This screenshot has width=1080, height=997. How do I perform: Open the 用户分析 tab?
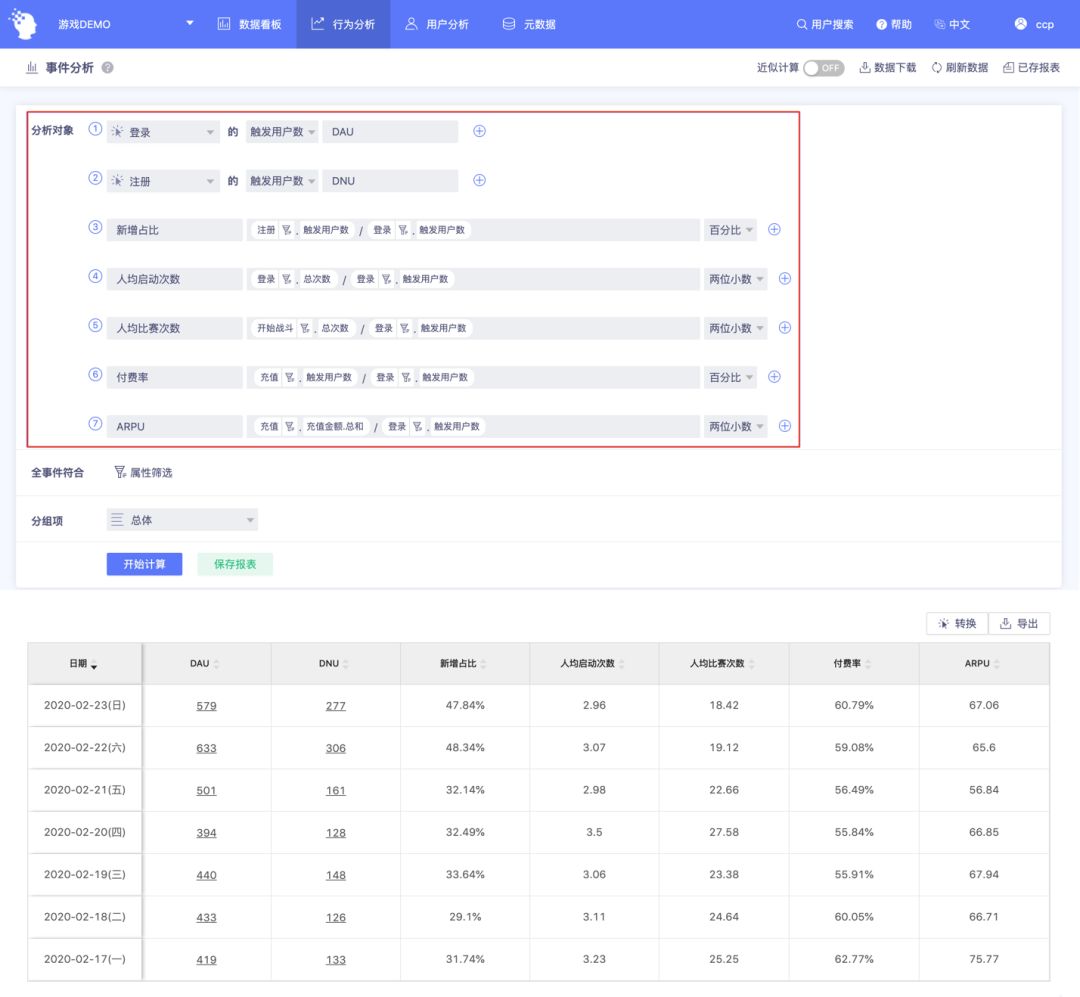point(437,24)
